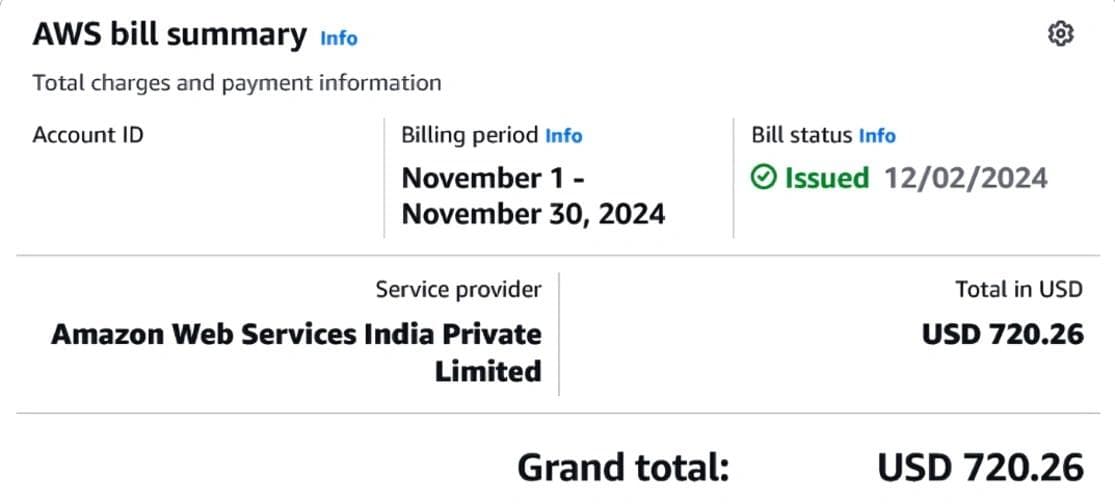The height and width of the screenshot is (504, 1115).
Task: Click the Info link next to Billing period
Action: point(563,135)
